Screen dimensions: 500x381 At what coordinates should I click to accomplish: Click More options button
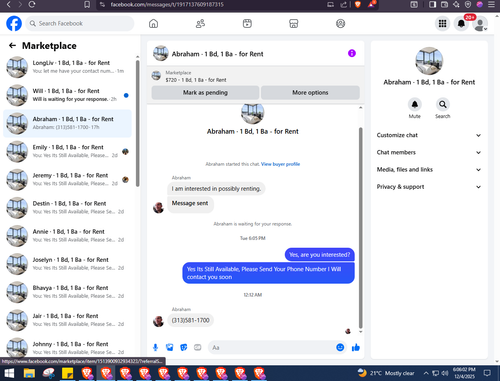tap(310, 93)
